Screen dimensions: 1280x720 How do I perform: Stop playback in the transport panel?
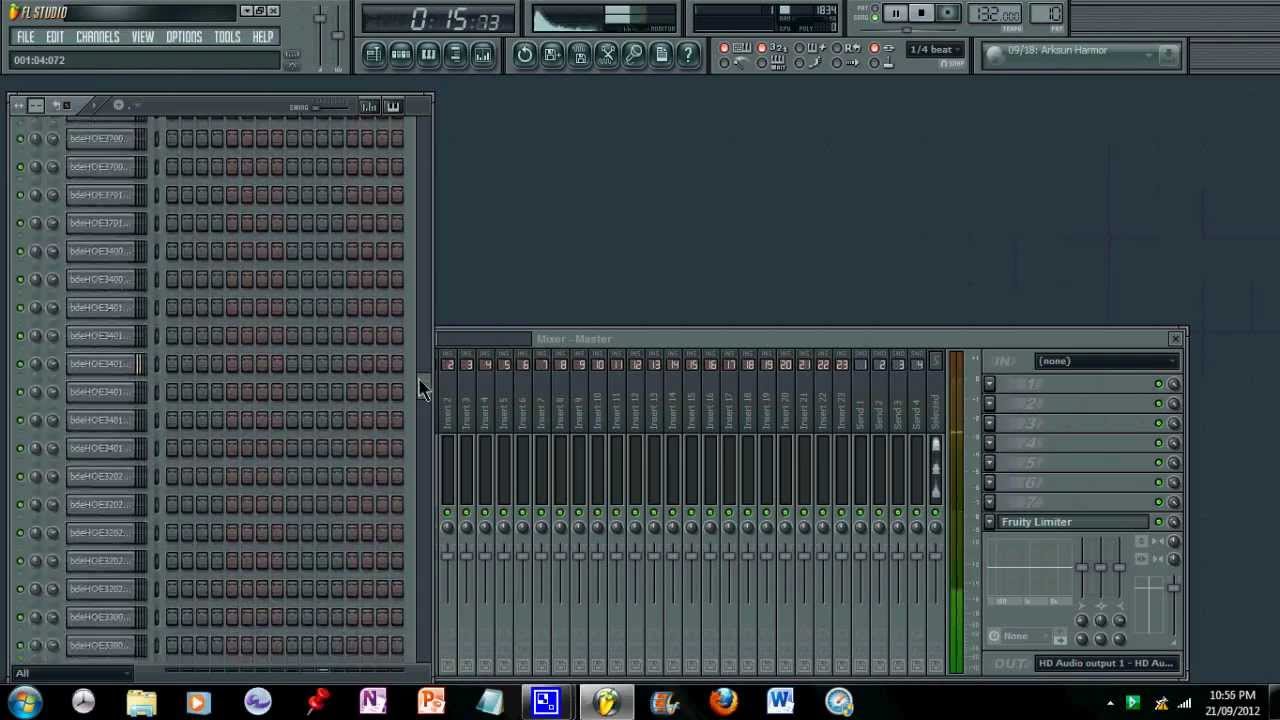coord(921,14)
